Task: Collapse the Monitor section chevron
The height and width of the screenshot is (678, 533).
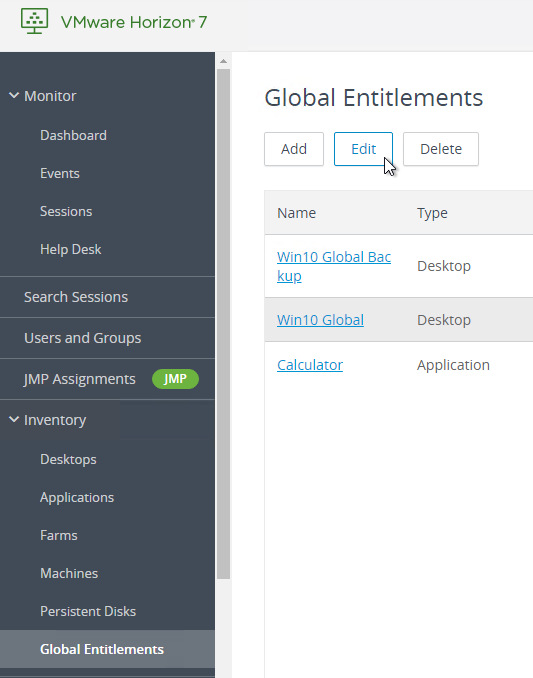Action: pos(14,96)
